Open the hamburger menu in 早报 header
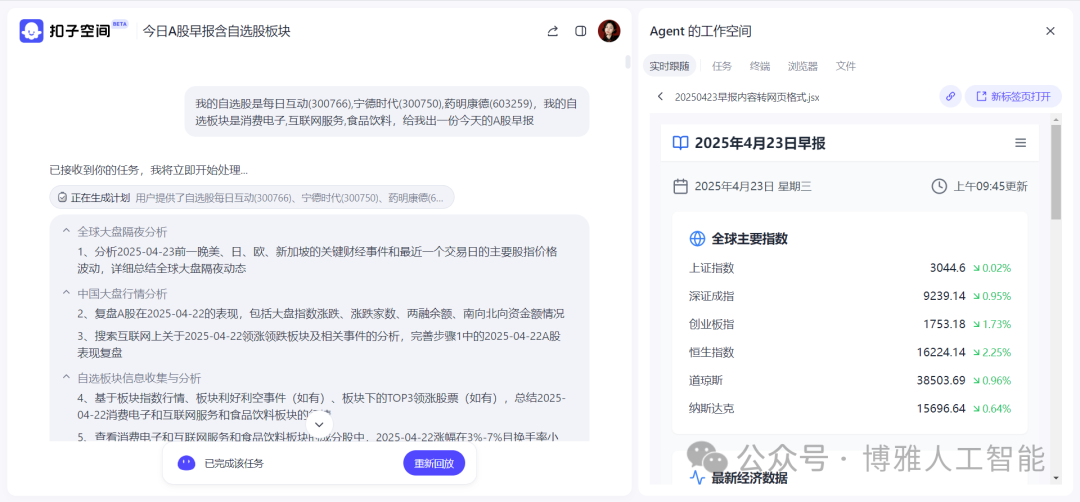The width and height of the screenshot is (1080, 502). [x=1021, y=143]
